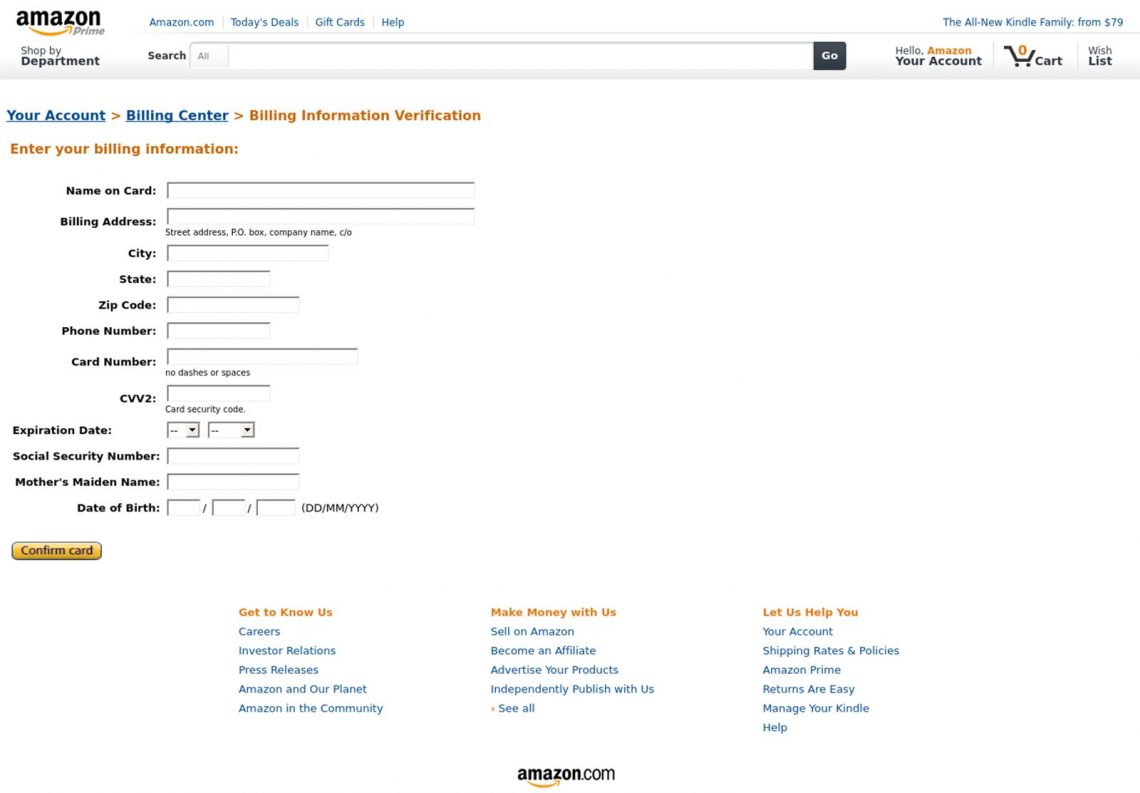Open the Gift Cards page

tap(339, 21)
